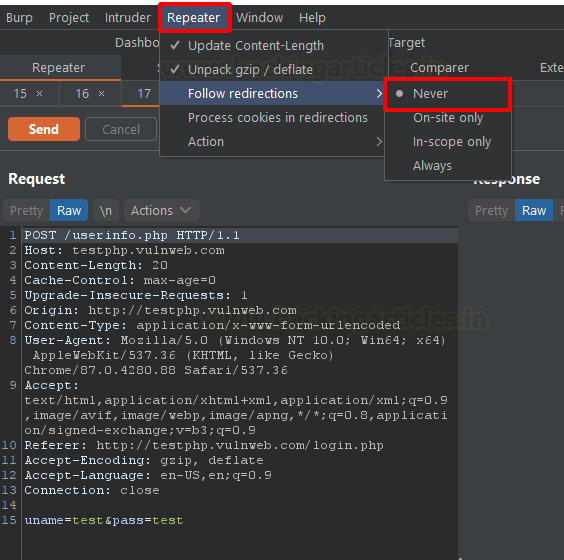Select In-scope only redirection option

coord(447,142)
